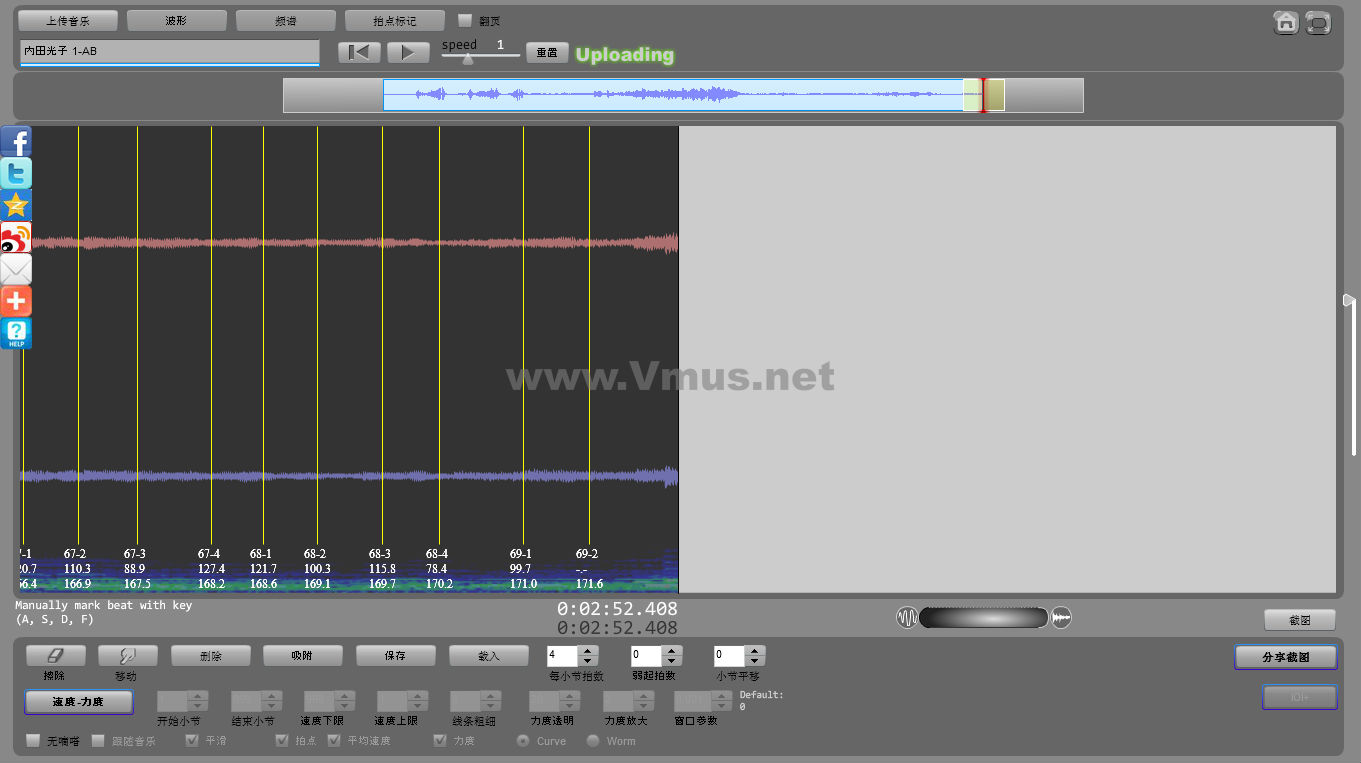
Task: Increase the 每小节拍数 beats-per-bar value
Action: 588,651
